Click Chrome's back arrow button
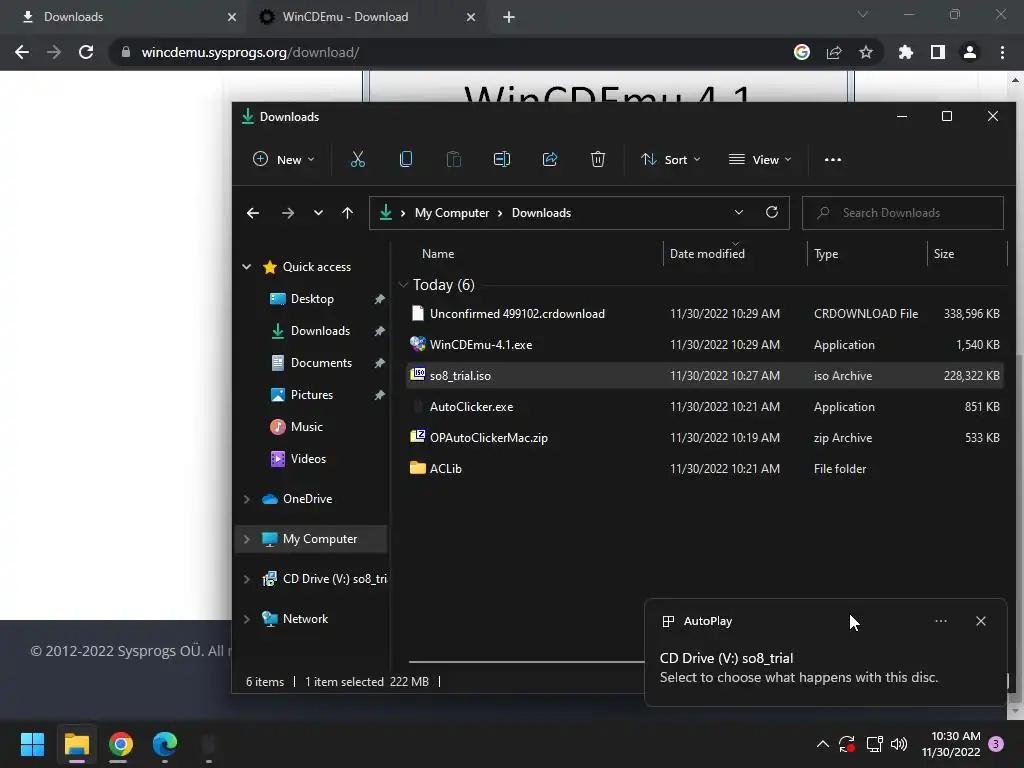The image size is (1024, 768). 22,52
